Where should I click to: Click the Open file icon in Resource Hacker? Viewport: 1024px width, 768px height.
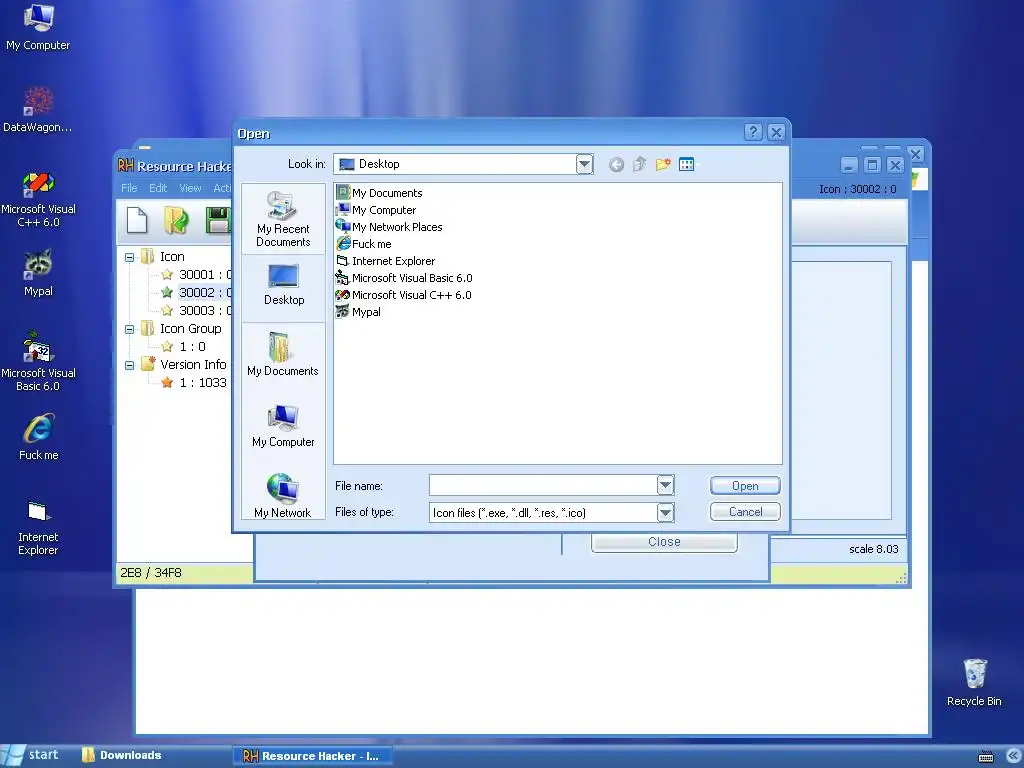176,220
